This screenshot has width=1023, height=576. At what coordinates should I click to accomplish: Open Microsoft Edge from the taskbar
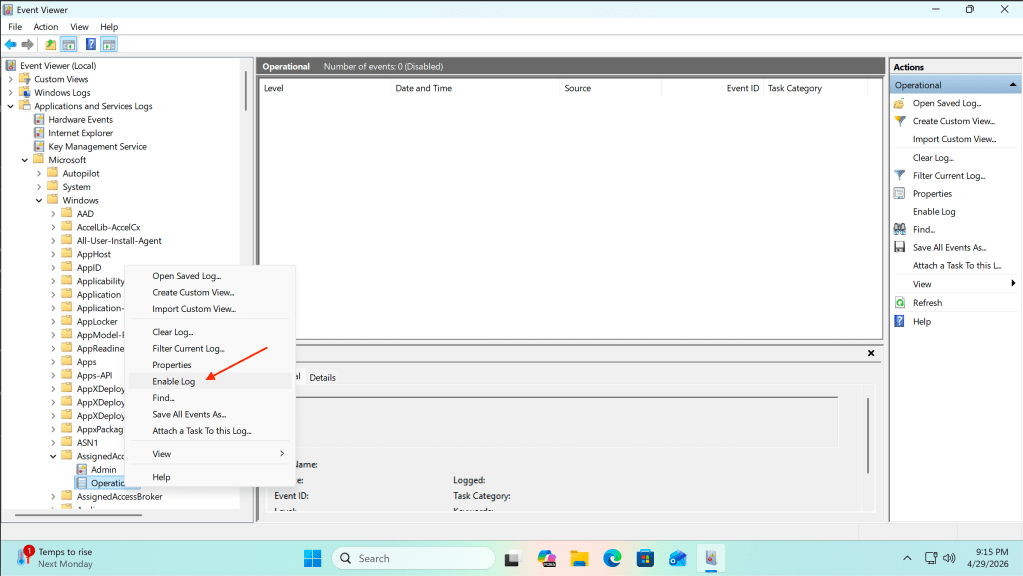pos(612,558)
